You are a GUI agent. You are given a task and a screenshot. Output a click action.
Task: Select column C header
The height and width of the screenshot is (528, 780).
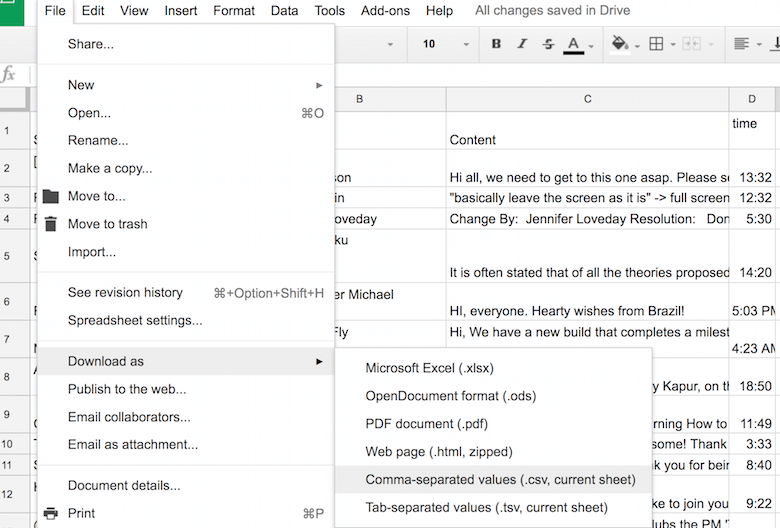588,98
